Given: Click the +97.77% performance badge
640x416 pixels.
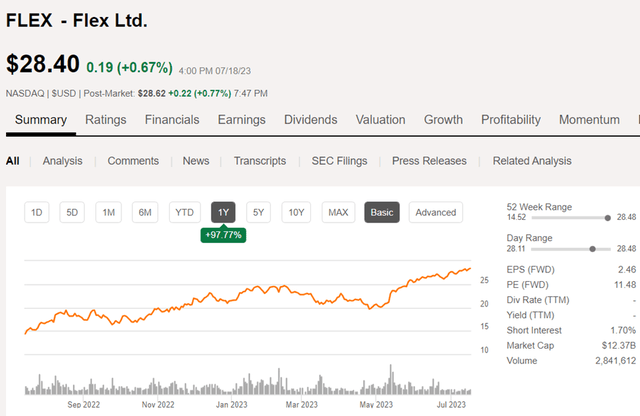Looking at the screenshot, I should click(x=223, y=235).
